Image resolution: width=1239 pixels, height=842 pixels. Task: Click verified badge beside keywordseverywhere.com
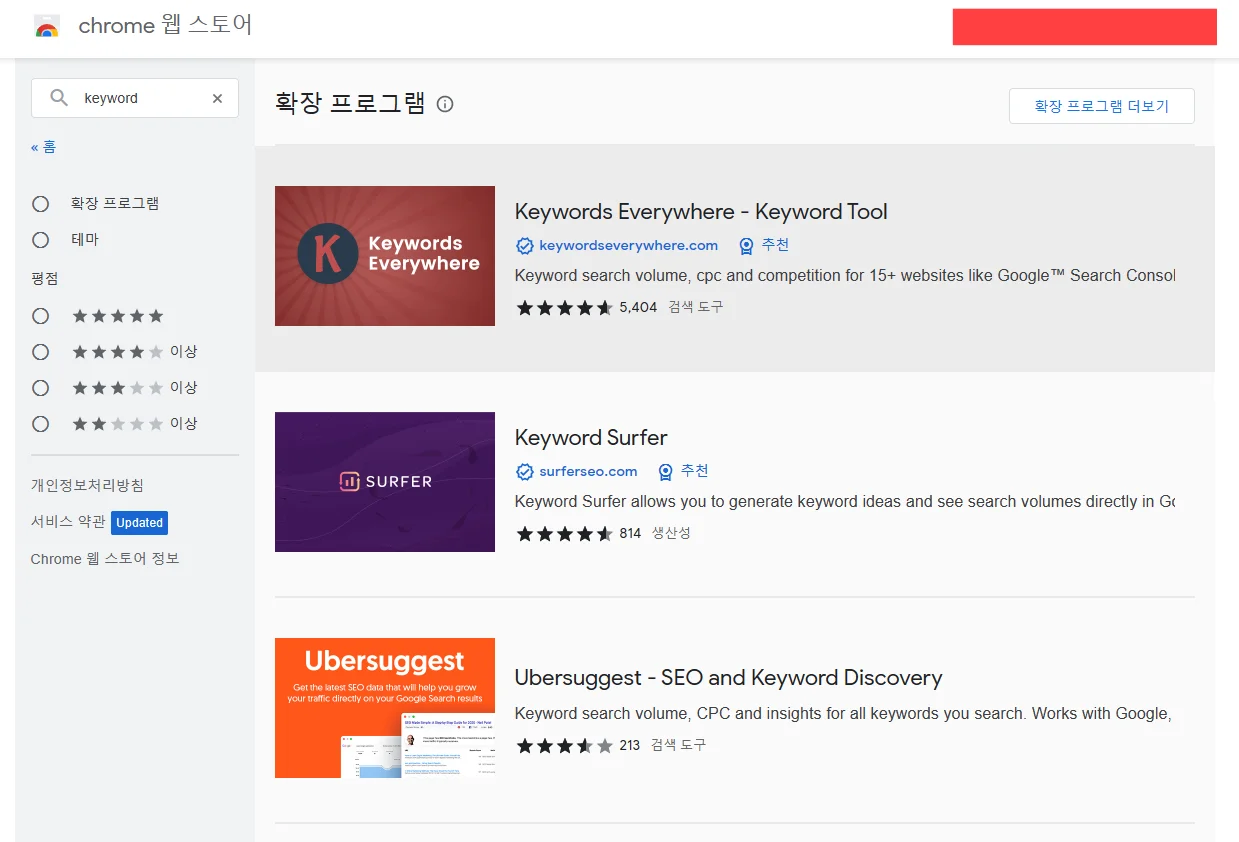[524, 245]
